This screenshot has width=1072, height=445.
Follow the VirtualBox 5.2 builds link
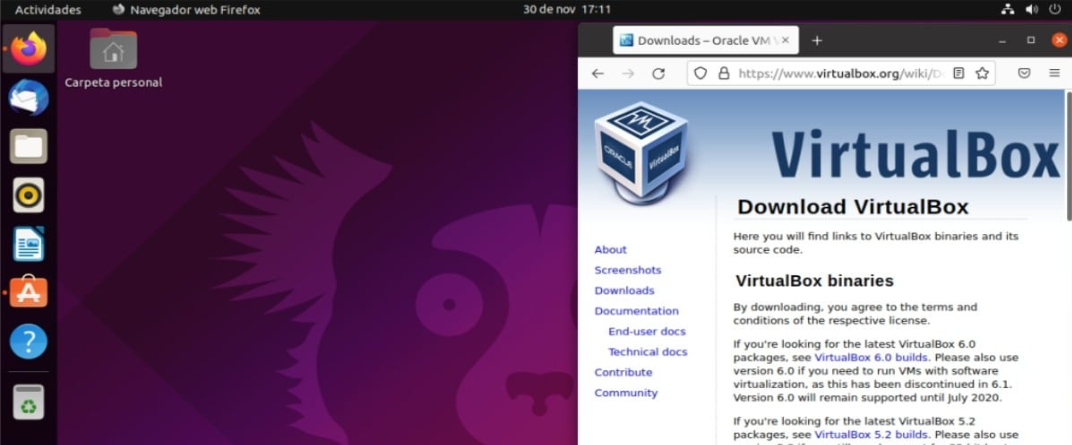click(871, 435)
